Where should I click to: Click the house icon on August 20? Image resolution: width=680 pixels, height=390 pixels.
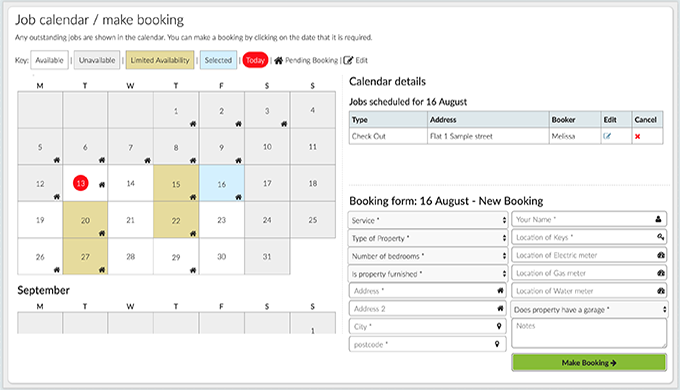tap(102, 233)
